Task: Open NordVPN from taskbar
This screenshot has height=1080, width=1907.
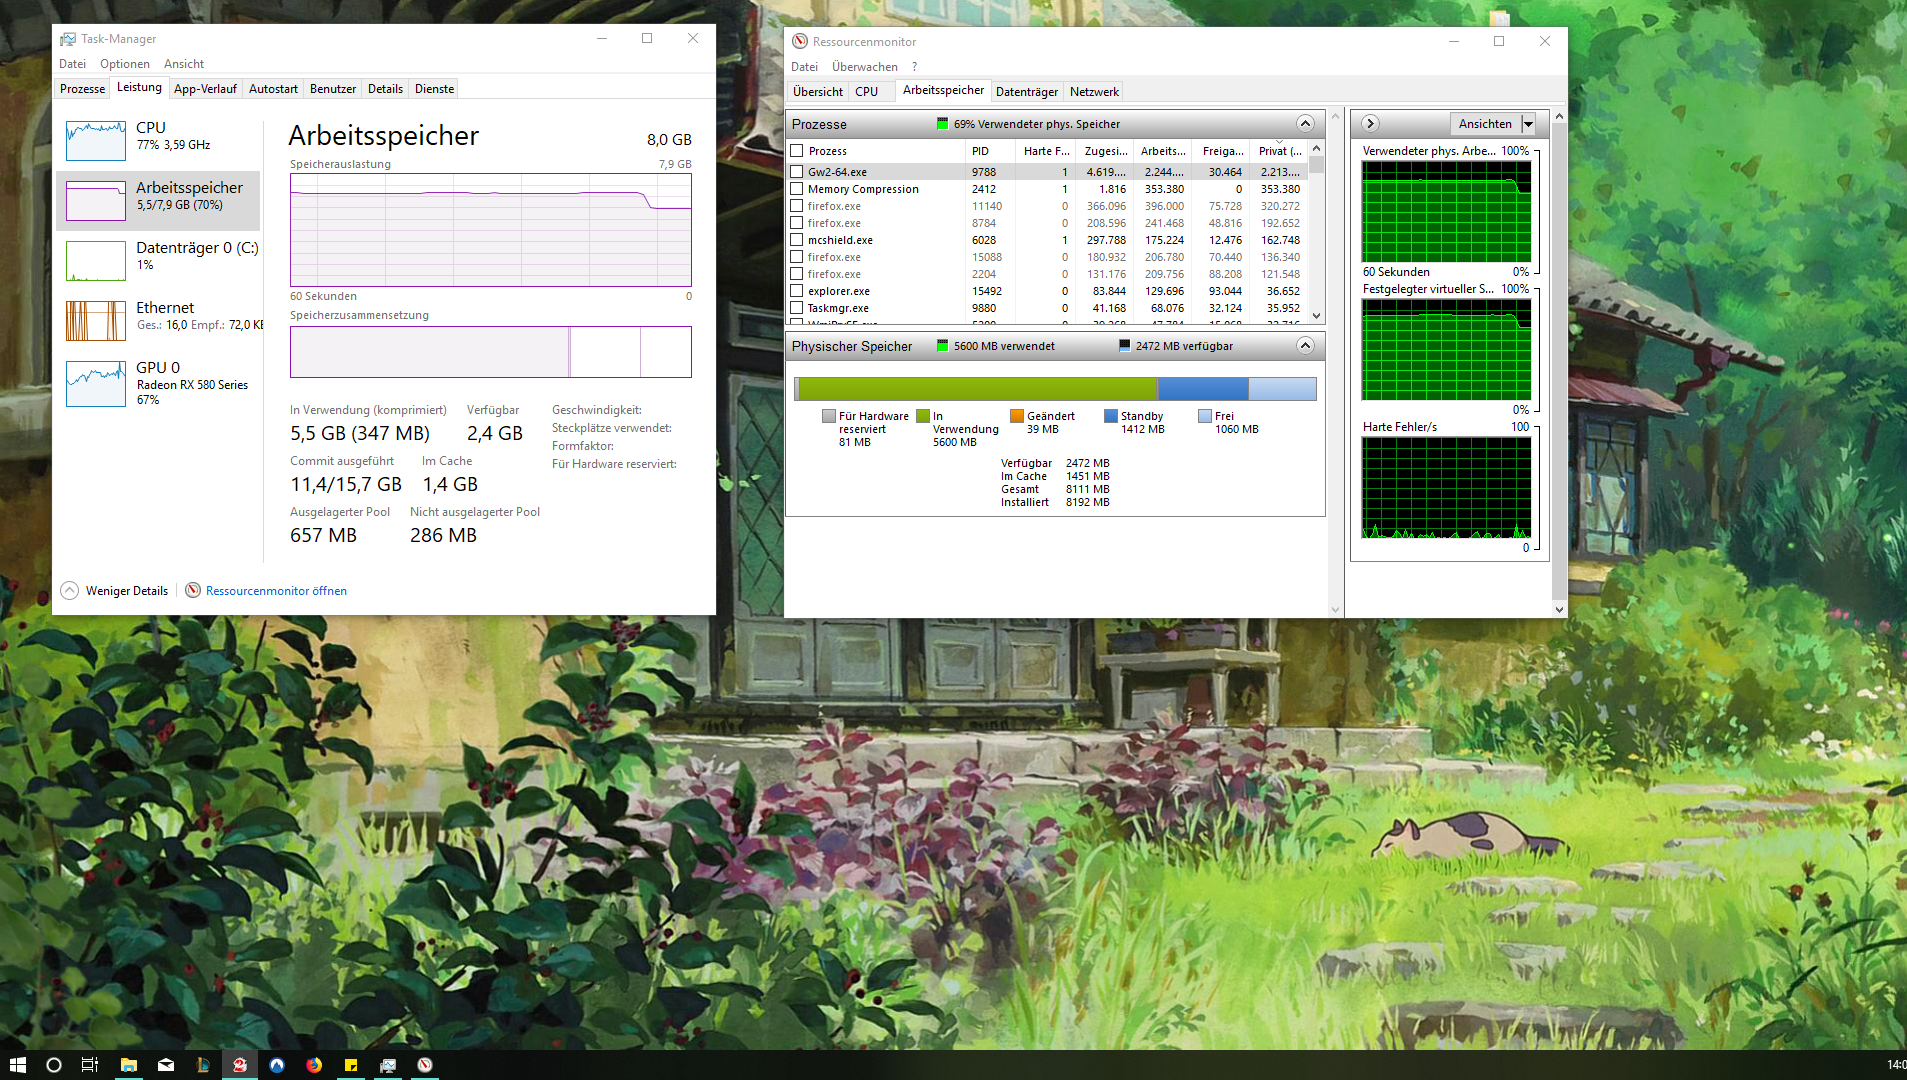Action: click(x=277, y=1065)
